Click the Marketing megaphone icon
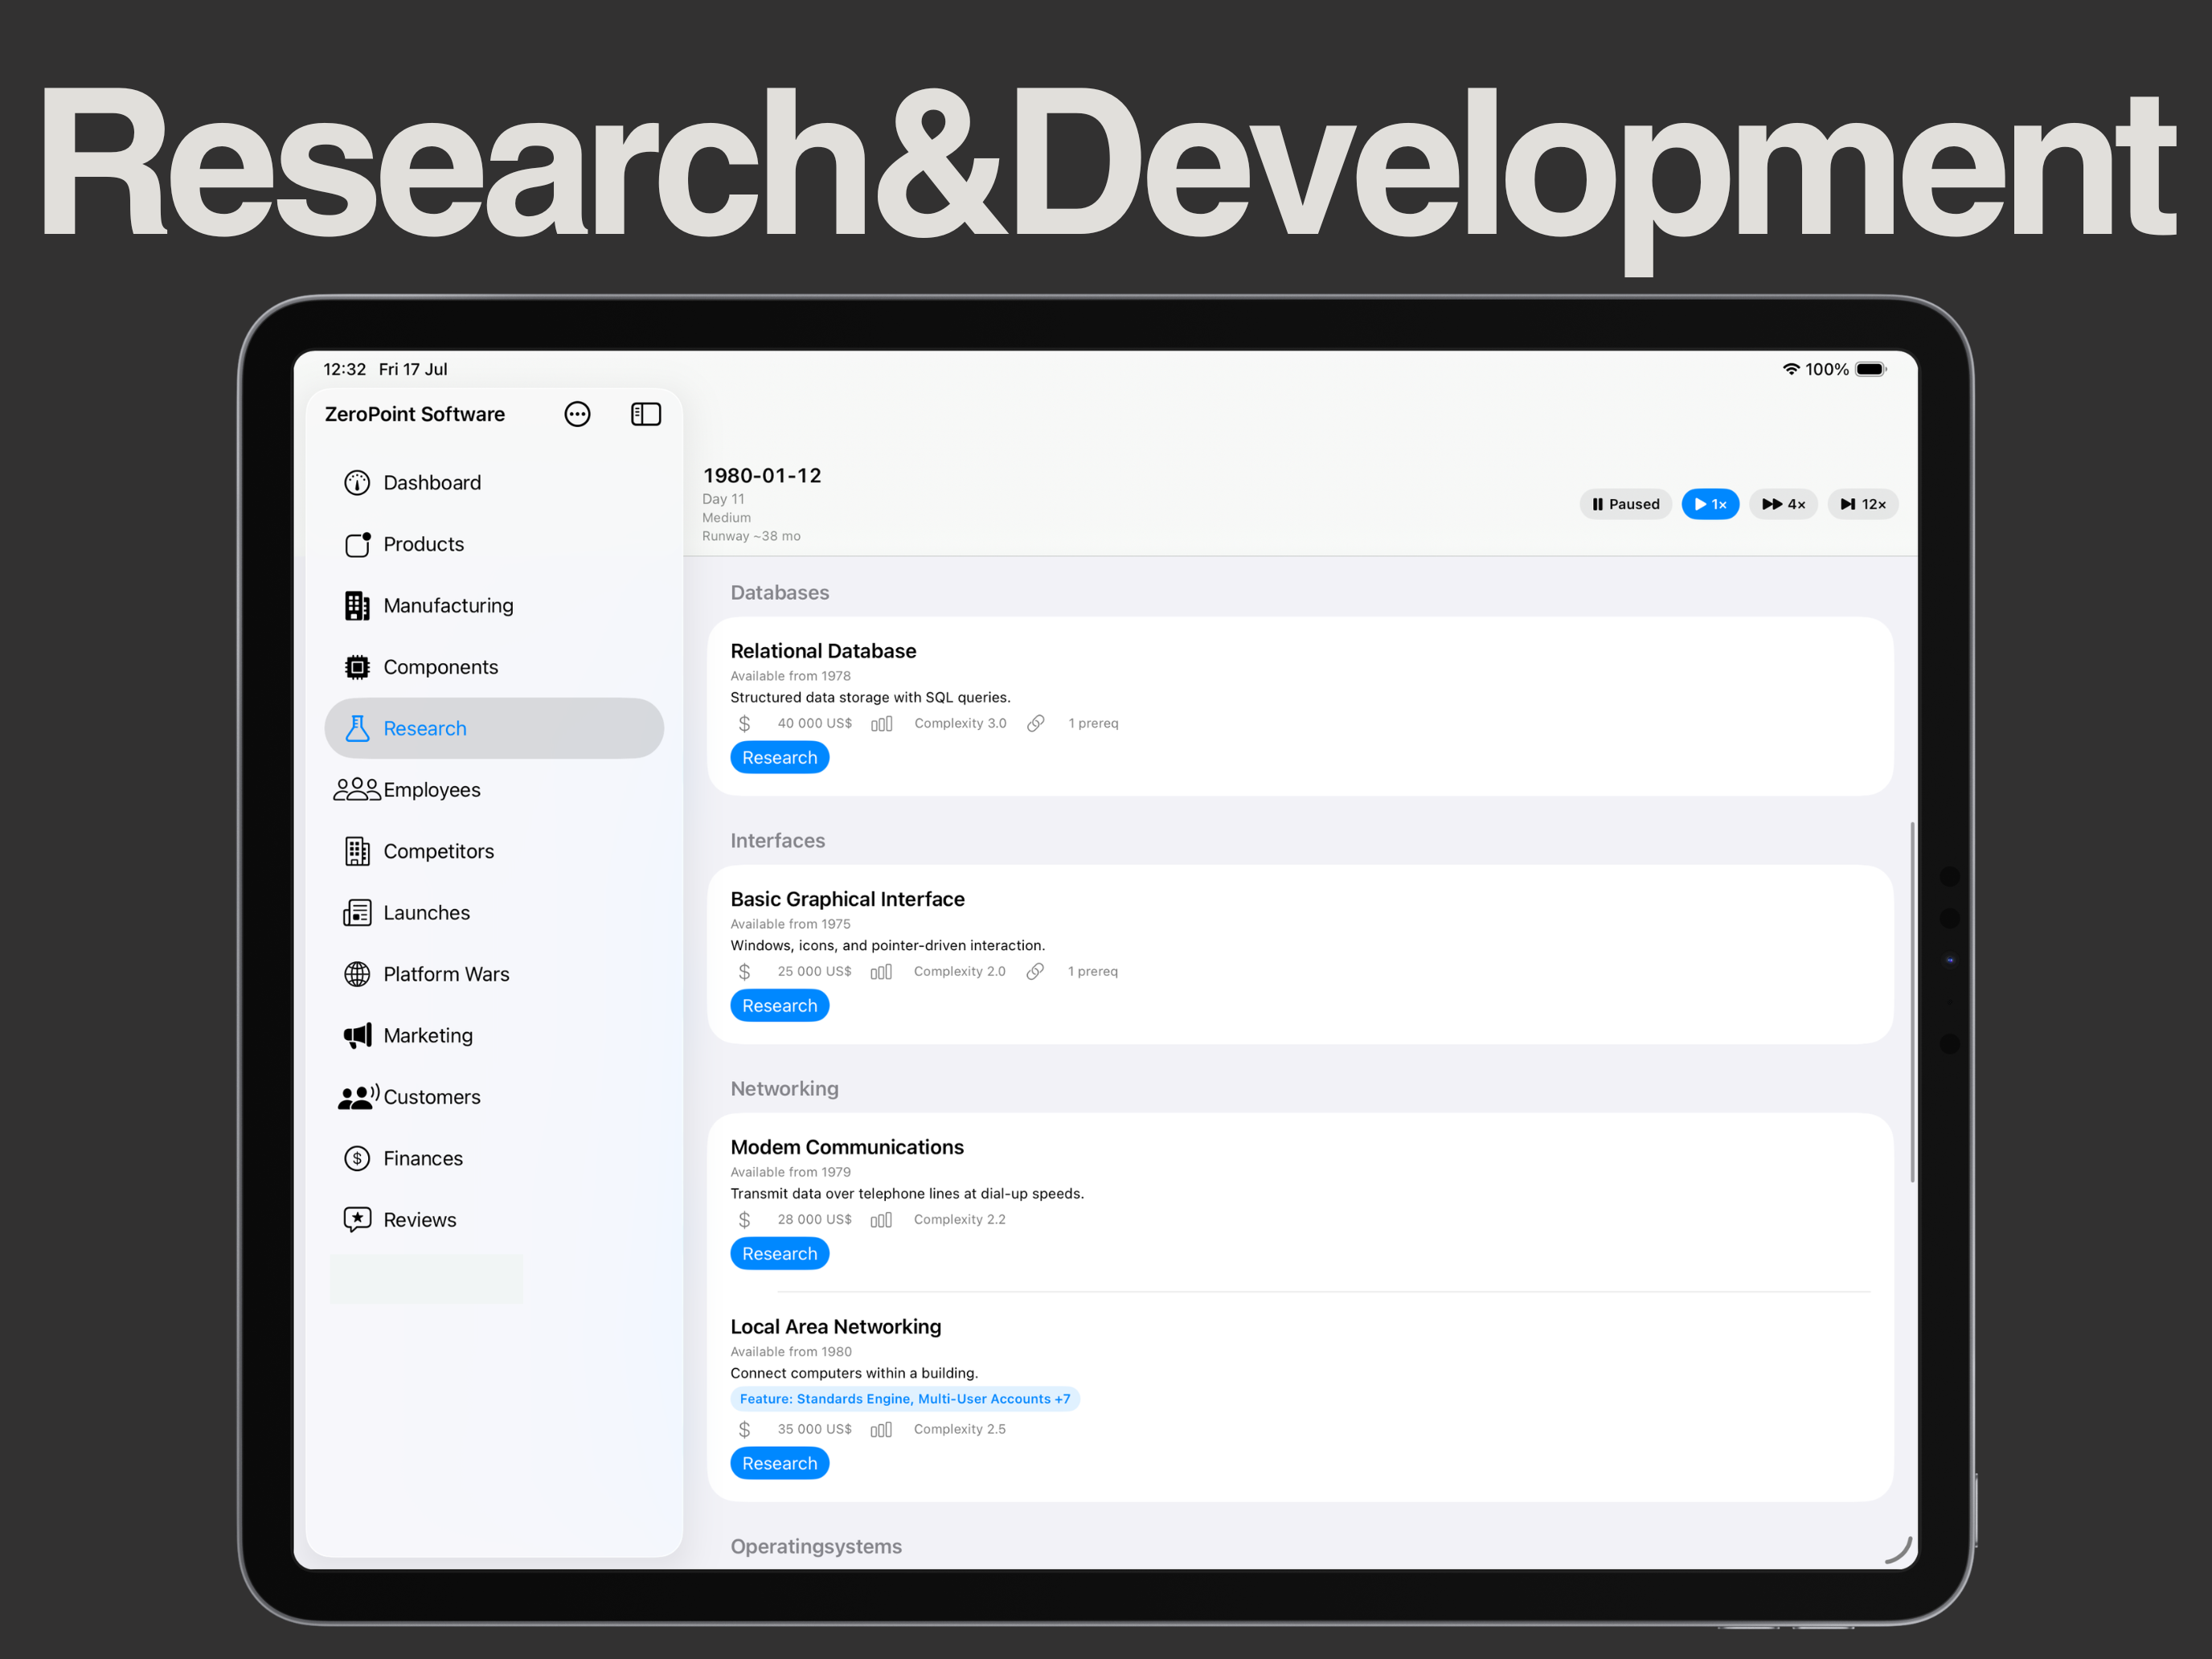The image size is (2212, 1659). (x=357, y=1035)
